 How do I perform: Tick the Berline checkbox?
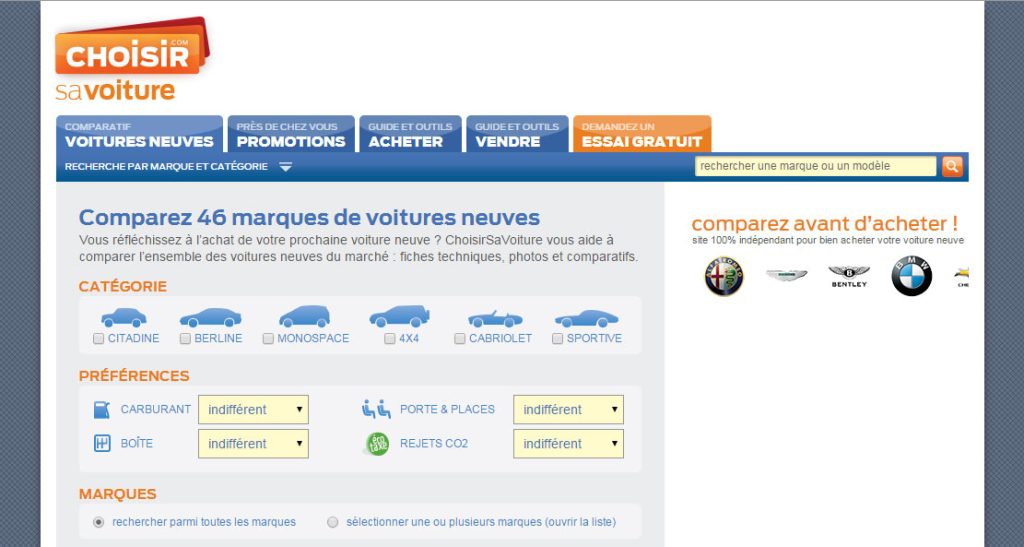point(185,339)
